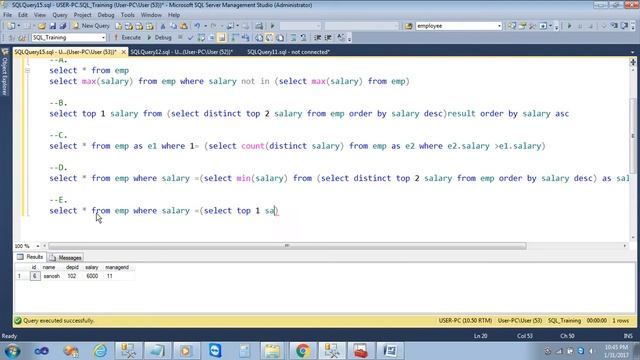Open the Edit menu

coord(23,15)
